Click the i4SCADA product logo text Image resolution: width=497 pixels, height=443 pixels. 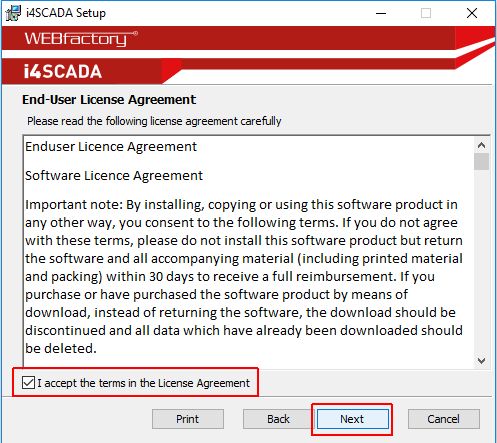tap(63, 71)
